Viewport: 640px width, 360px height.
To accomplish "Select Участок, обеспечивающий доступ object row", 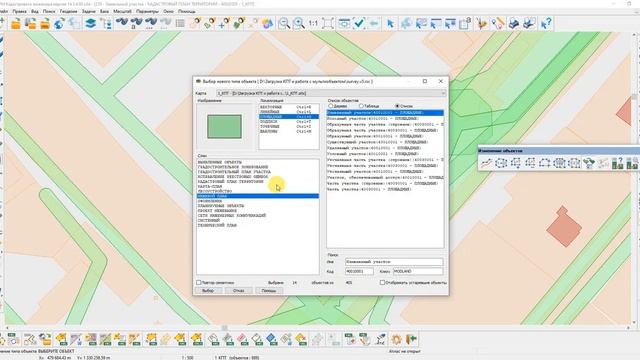I will tap(385, 178).
